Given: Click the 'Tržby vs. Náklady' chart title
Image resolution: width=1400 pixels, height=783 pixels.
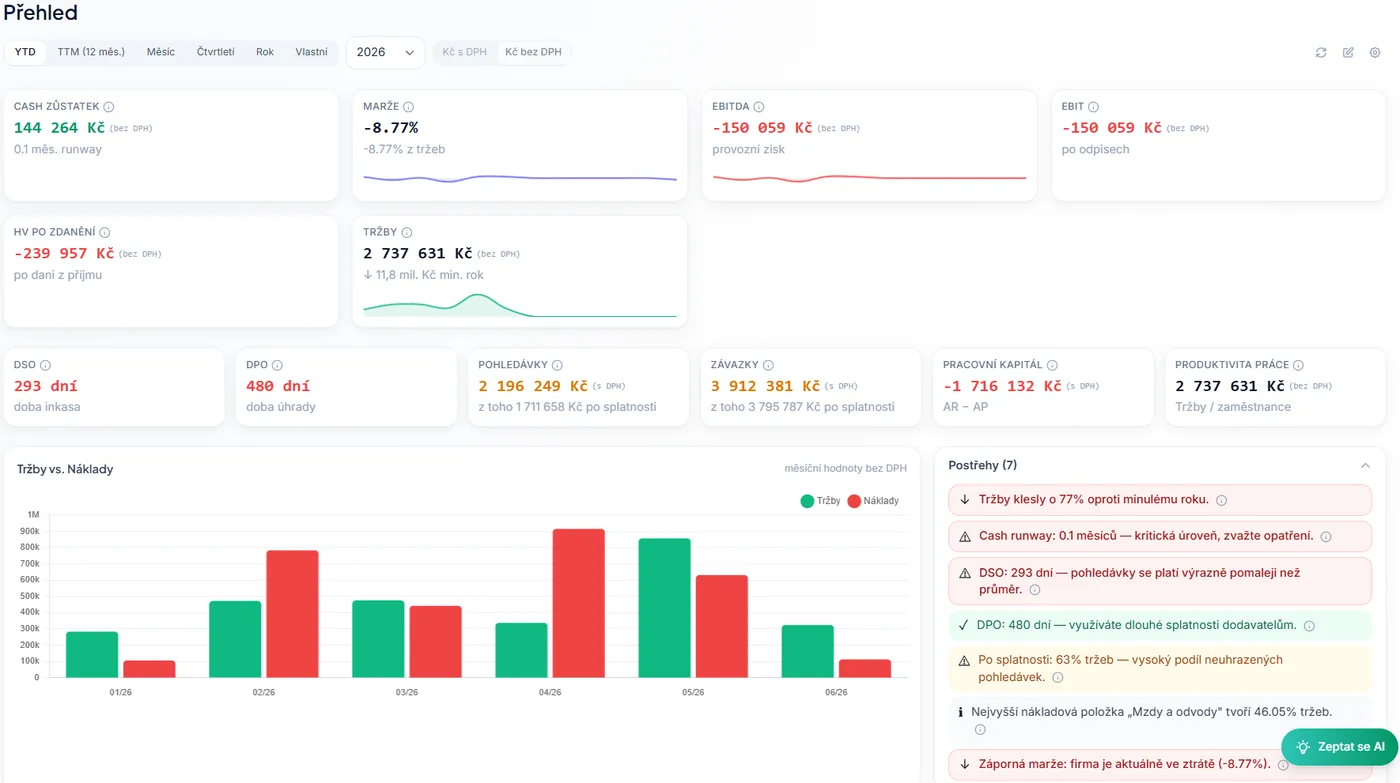Looking at the screenshot, I should pos(65,469).
